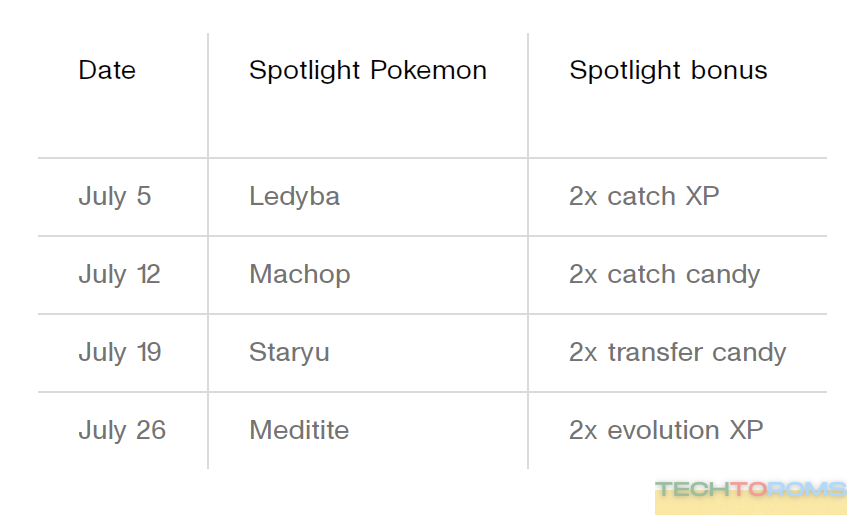
Task: Click the 2x catch XP cell
Action: point(643,196)
